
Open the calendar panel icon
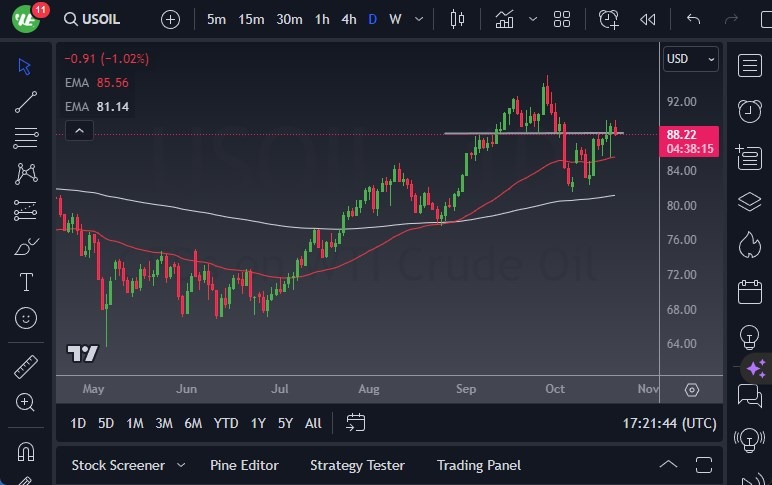point(749,292)
